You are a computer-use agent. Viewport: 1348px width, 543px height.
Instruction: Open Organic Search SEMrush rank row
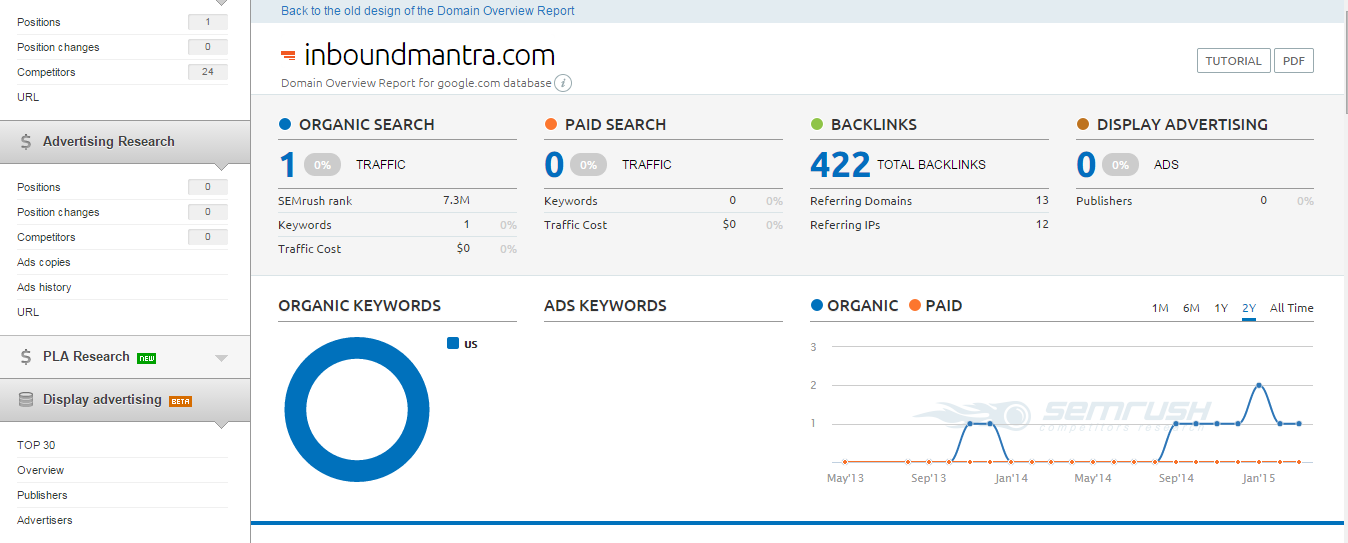(397, 201)
